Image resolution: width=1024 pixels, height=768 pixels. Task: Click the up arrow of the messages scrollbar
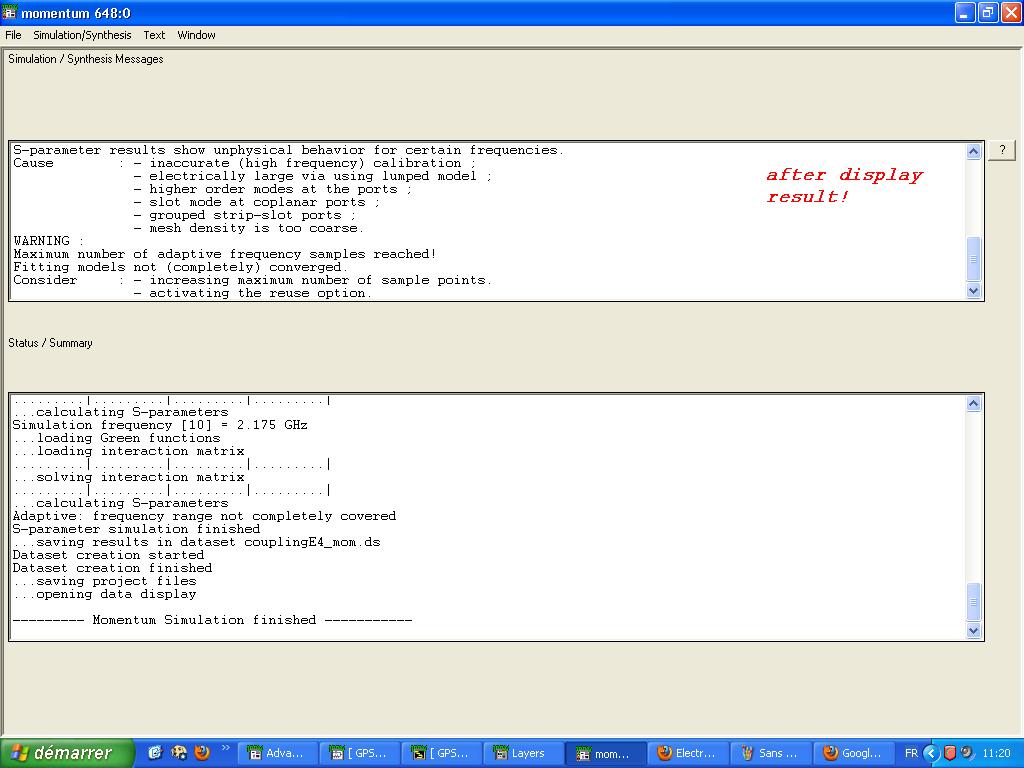(973, 152)
